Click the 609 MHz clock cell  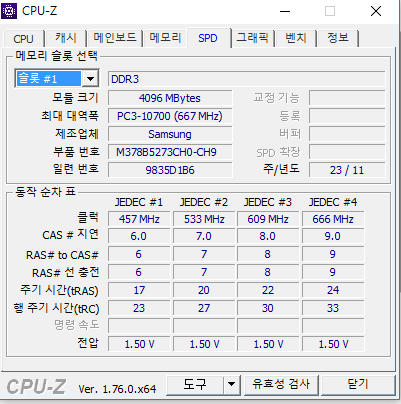[268, 219]
